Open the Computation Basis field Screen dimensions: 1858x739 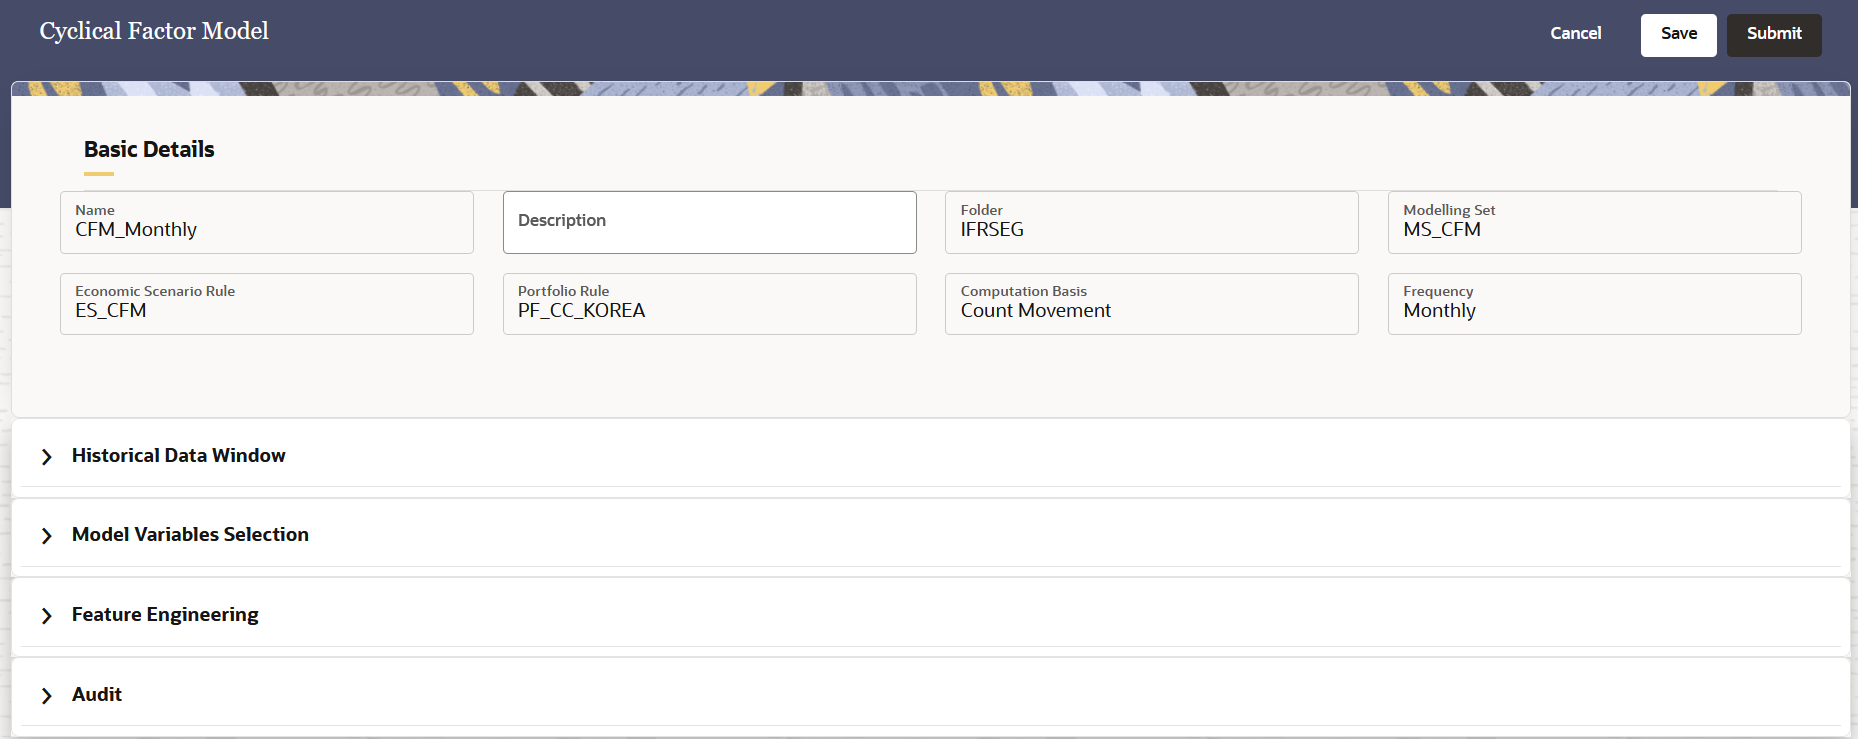coord(1151,304)
